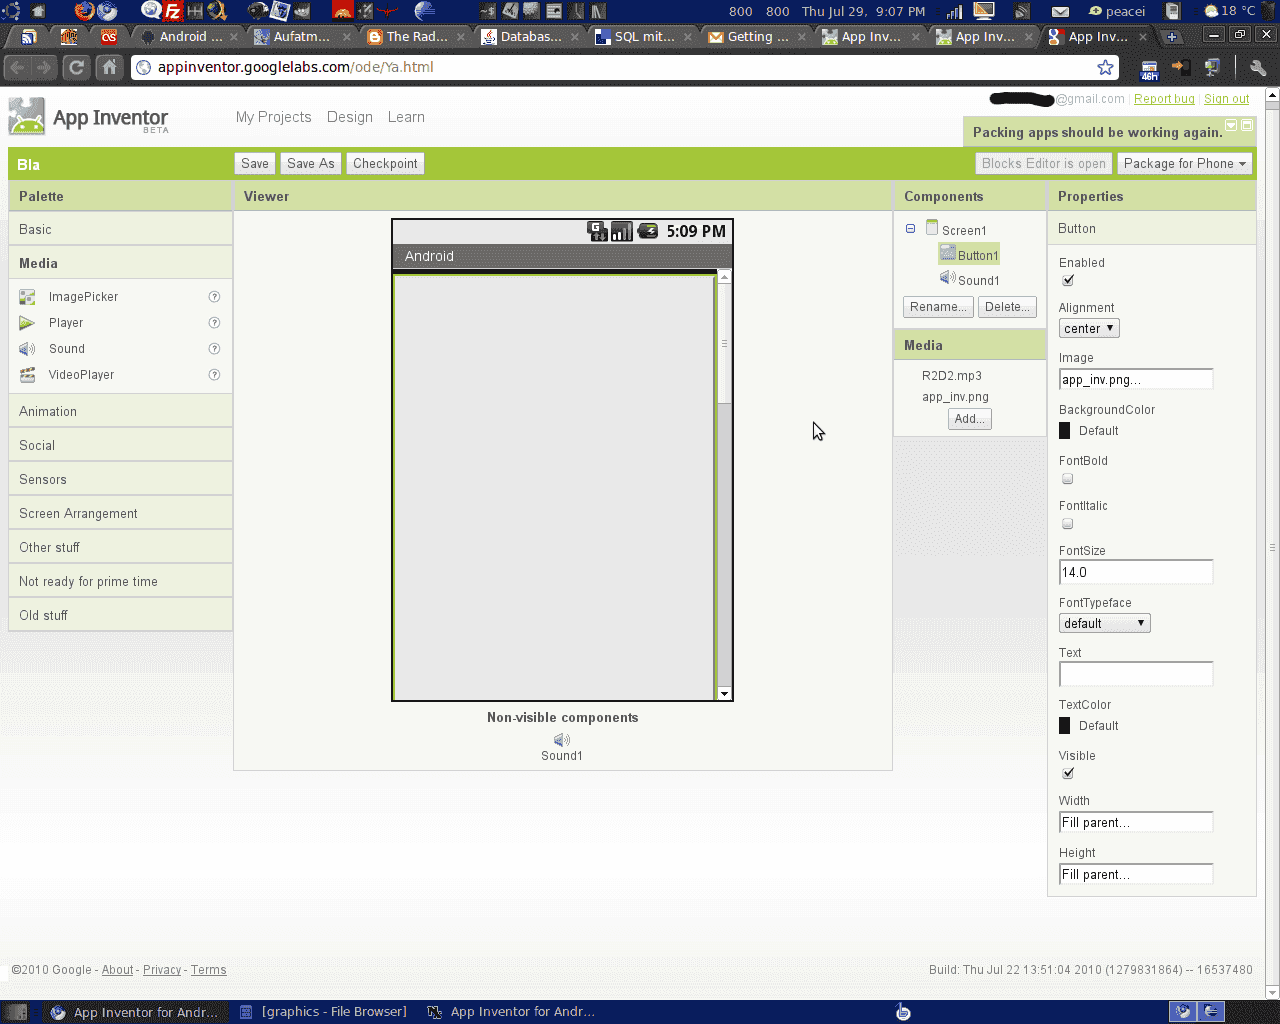
Task: Click the 46h extension icon
Action: click(x=1149, y=68)
